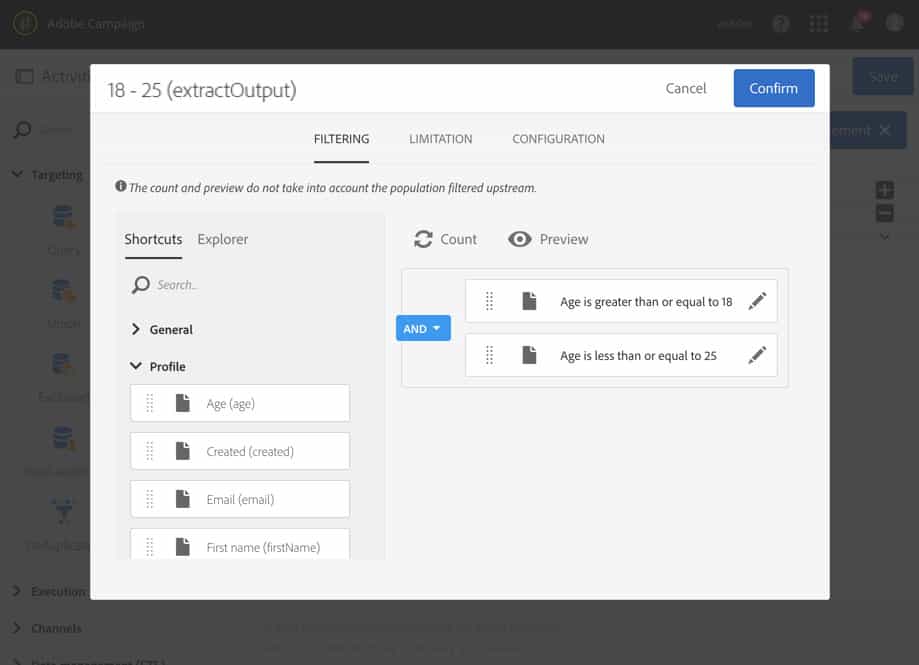The width and height of the screenshot is (919, 665).
Task: Open the notifications bell in the top bar
Action: point(857,23)
